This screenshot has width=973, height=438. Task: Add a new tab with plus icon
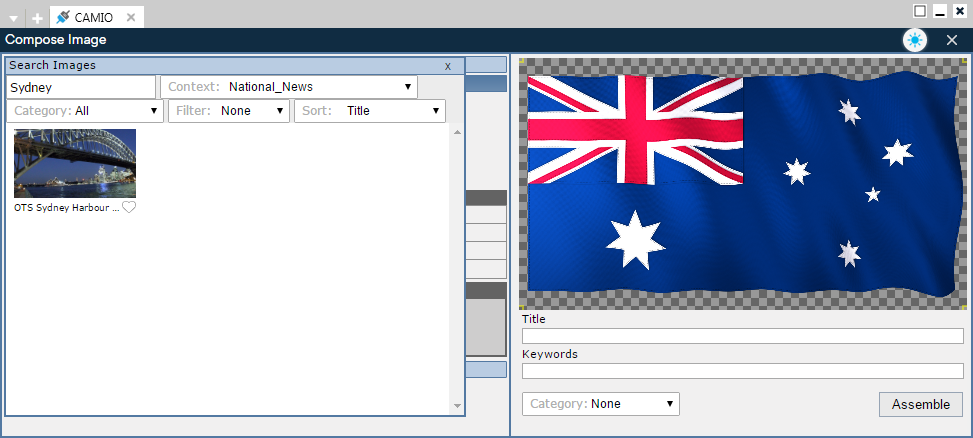(37, 18)
